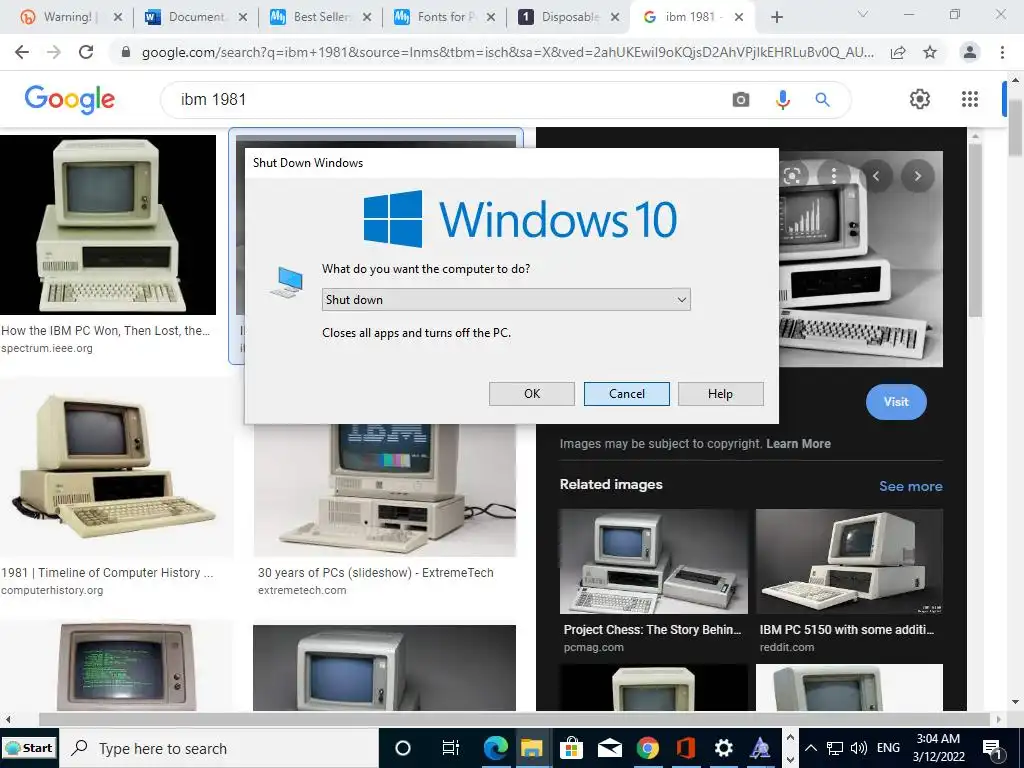Open spectrum.ieee.org IBM PC image result
1024x768 pixels.
(x=108, y=225)
